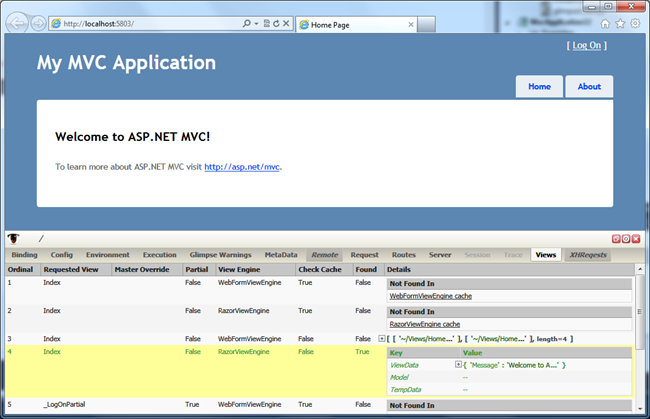The height and width of the screenshot is (419, 650).
Task: Click the Glimpse eye logo icon
Action: coord(15,239)
